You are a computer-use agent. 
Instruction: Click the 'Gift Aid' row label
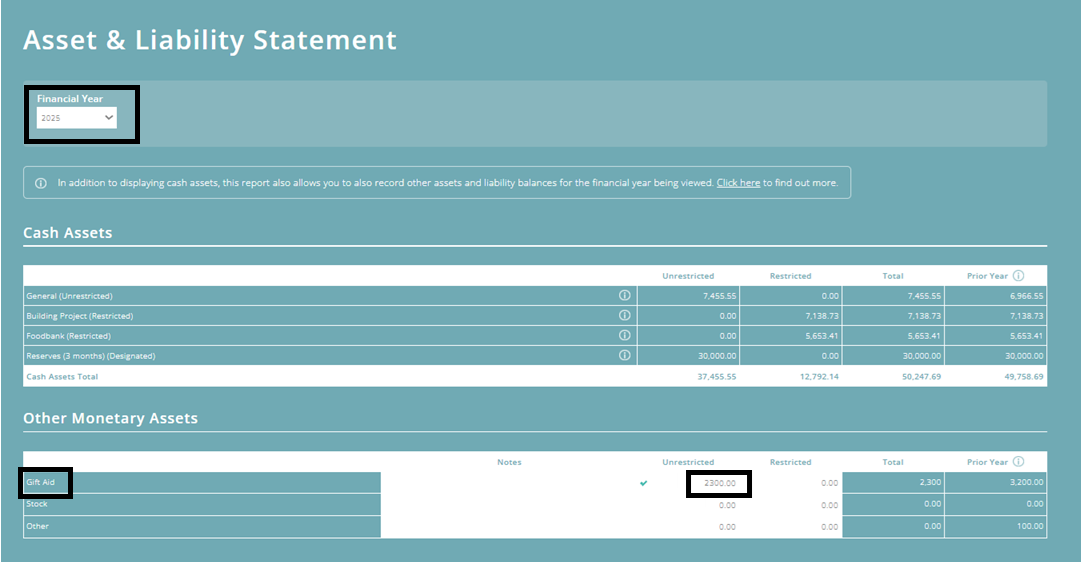click(x=40, y=482)
